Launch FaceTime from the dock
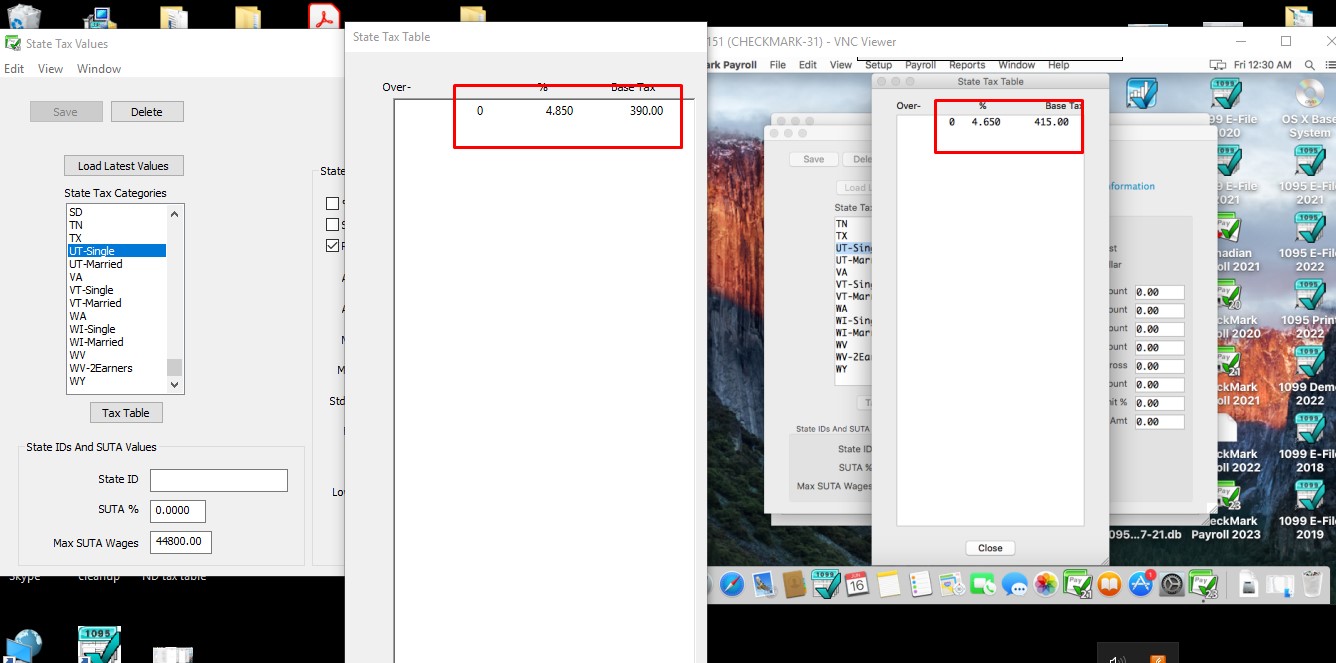 pyautogui.click(x=983, y=584)
